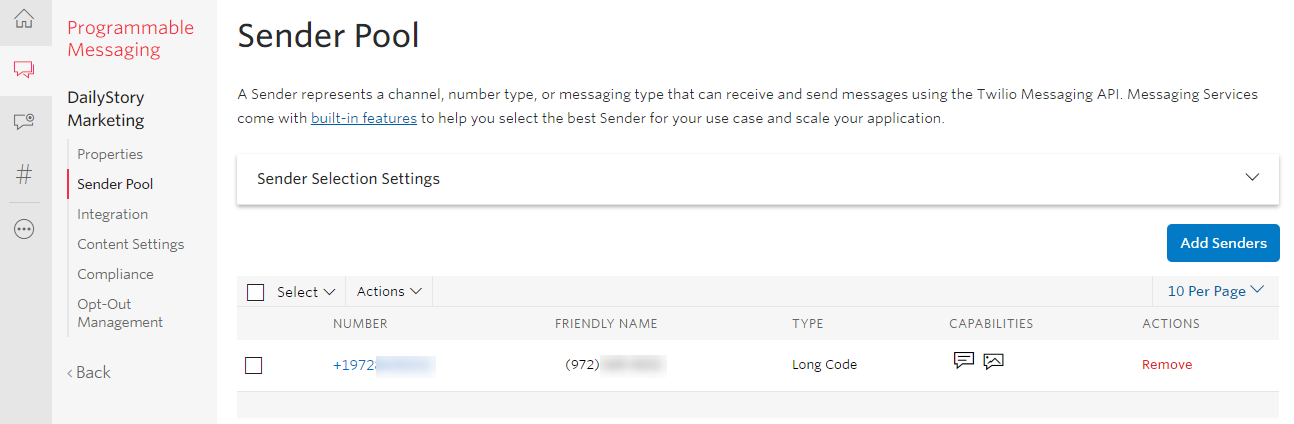Check the box for the +1972 number row
This screenshot has width=1294, height=424.
click(254, 365)
